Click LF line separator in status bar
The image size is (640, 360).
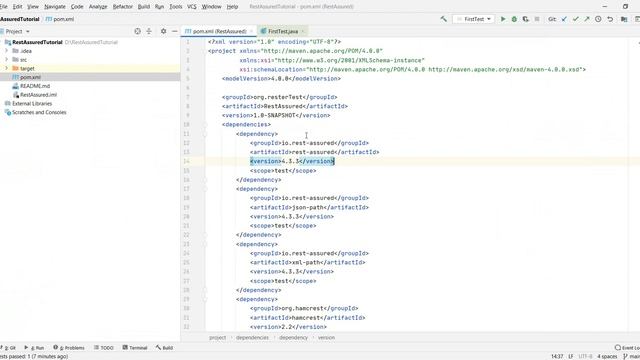pyautogui.click(x=571, y=356)
